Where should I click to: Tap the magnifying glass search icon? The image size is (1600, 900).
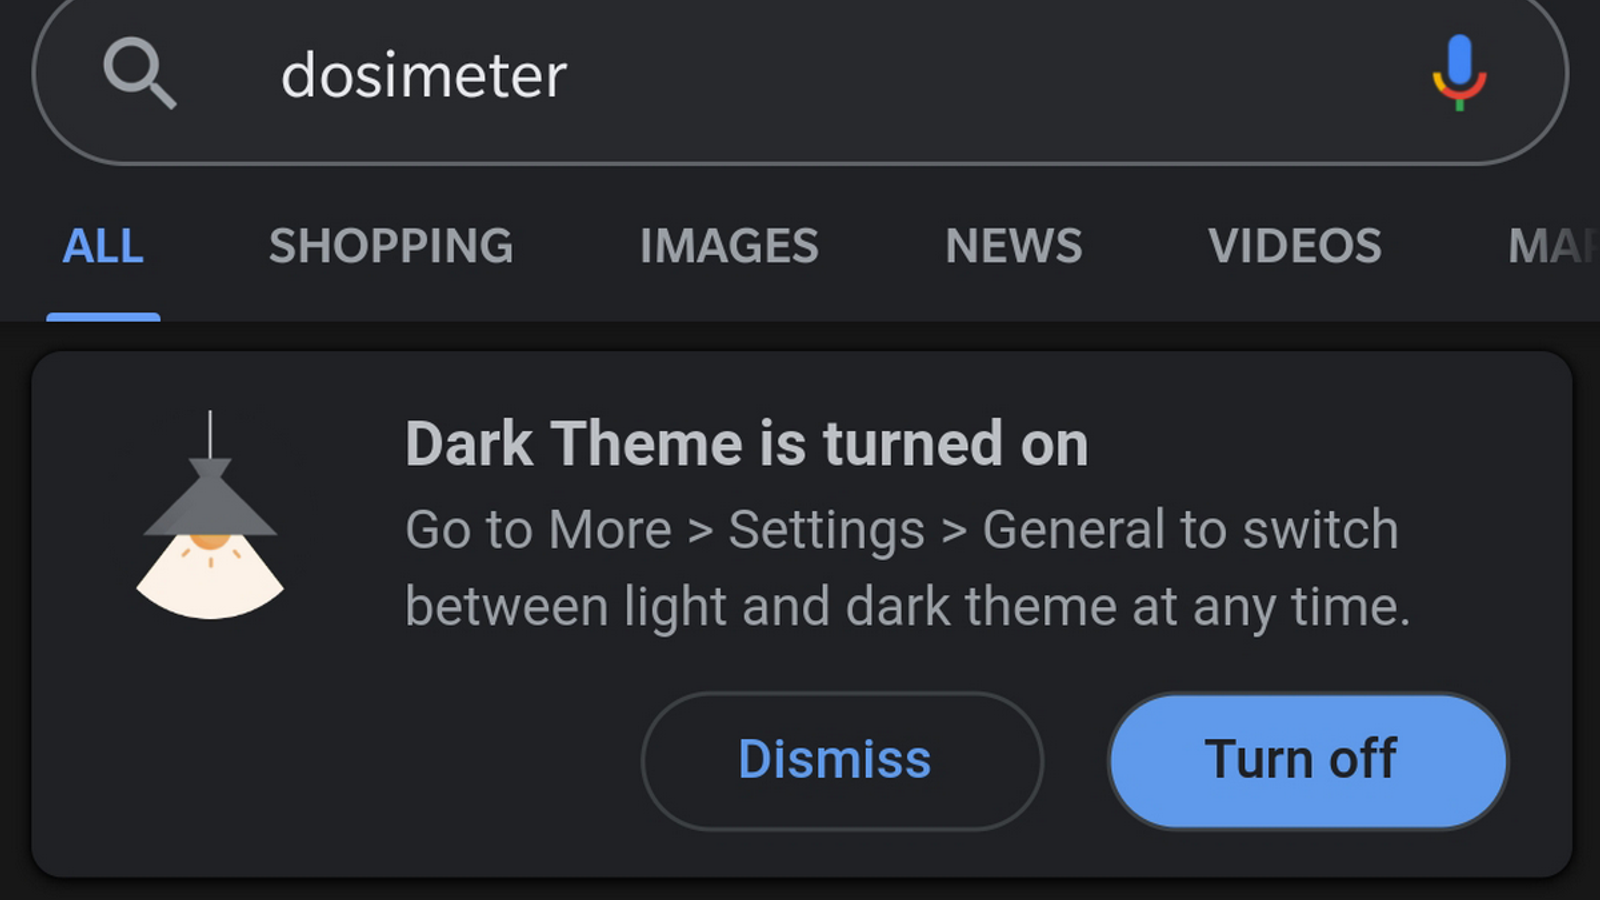(x=140, y=73)
